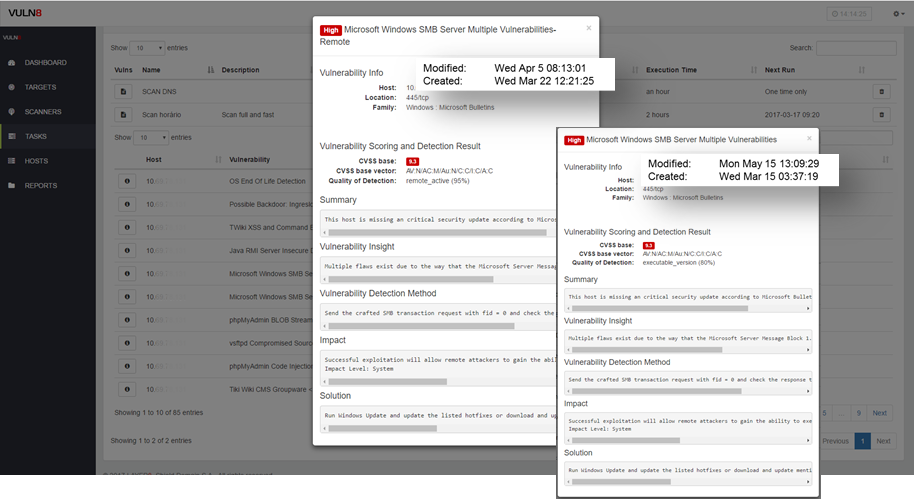Click 'remote_active (95%)' quality of detection
The height and width of the screenshot is (499, 914).
[x=437, y=181]
